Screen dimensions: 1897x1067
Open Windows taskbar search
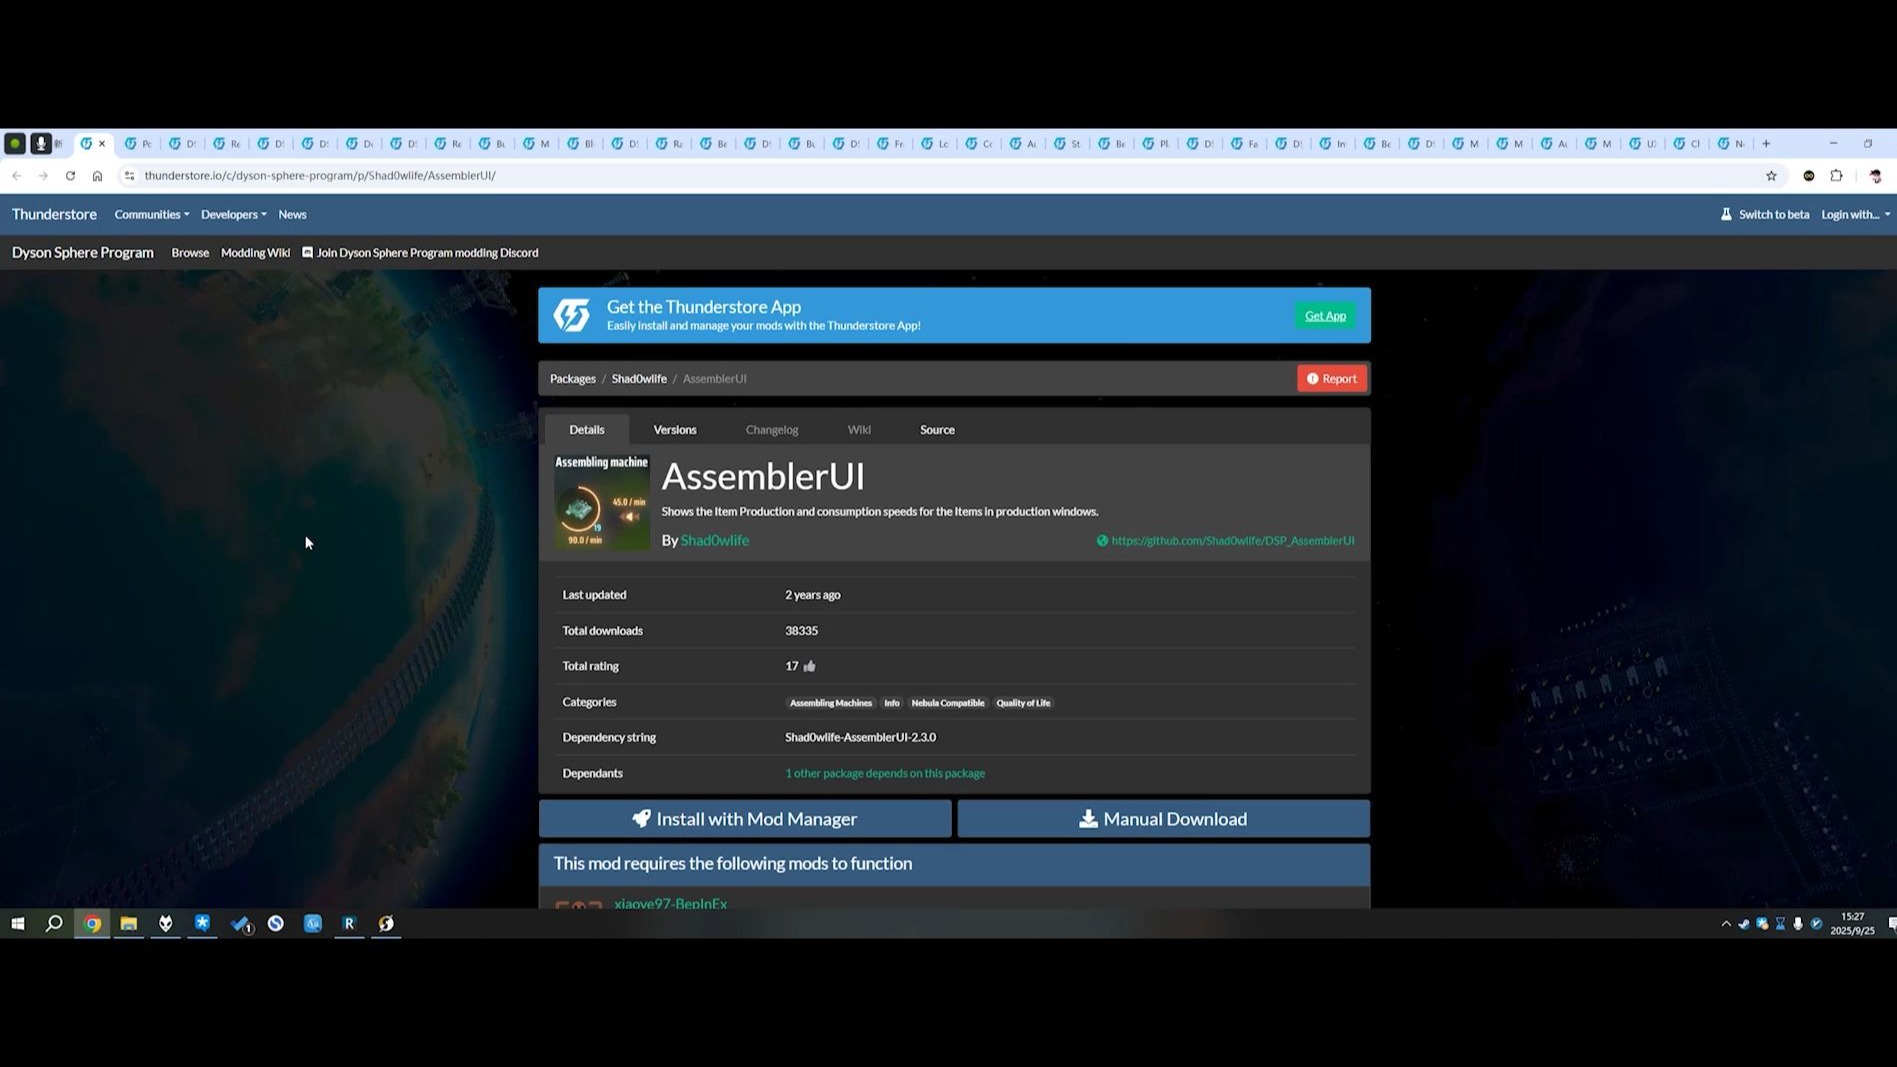point(54,924)
